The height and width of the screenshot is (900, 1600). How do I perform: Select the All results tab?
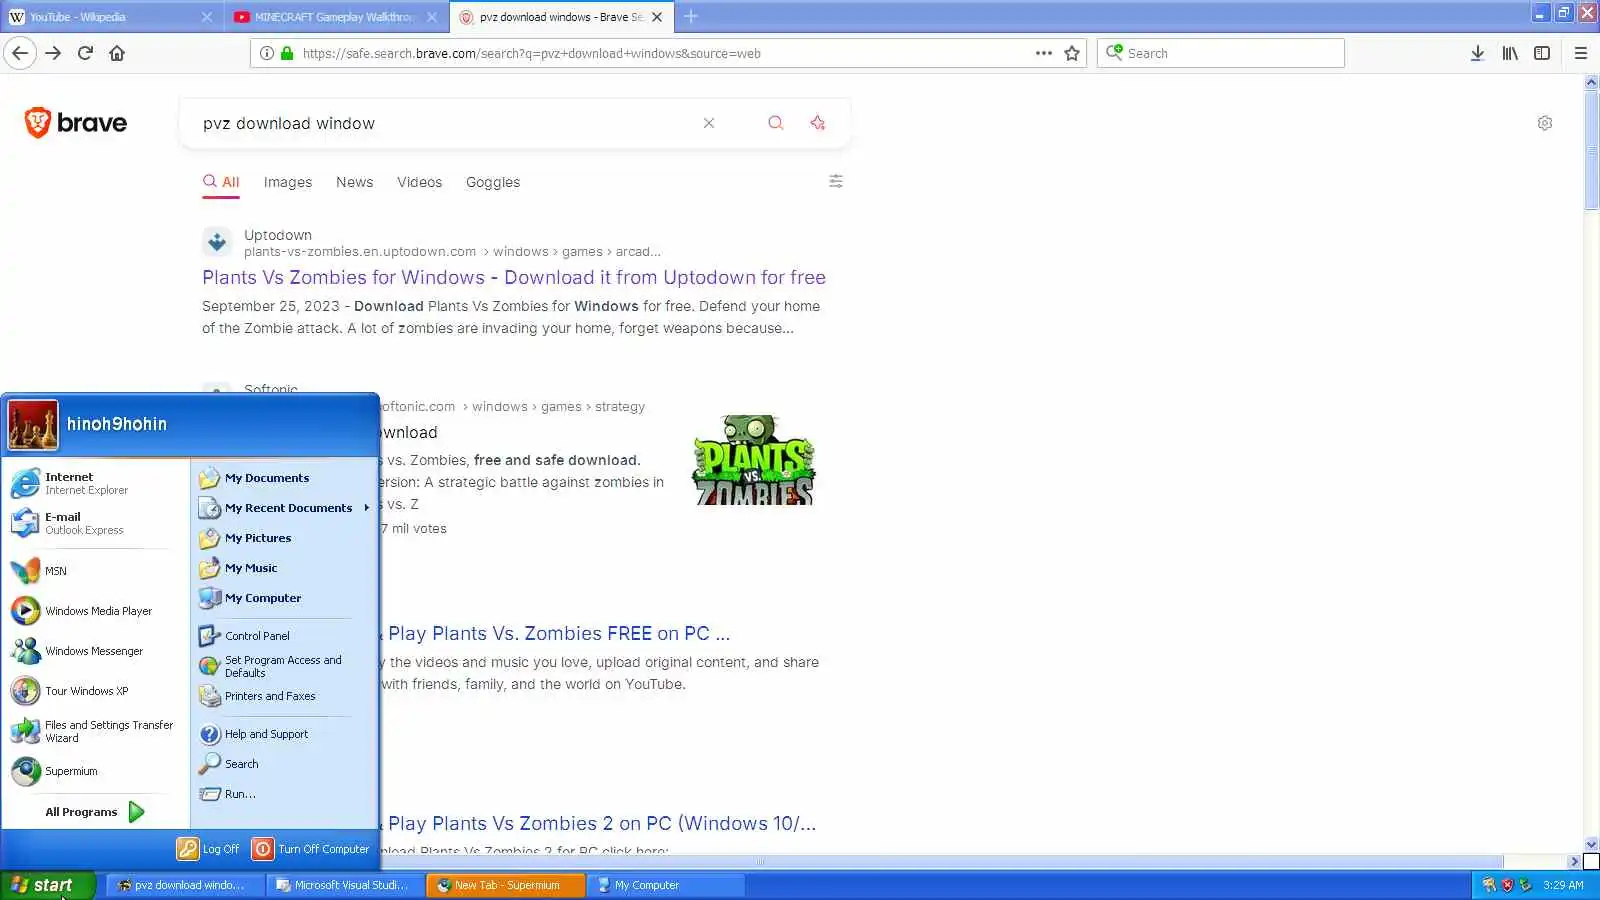tap(221, 182)
